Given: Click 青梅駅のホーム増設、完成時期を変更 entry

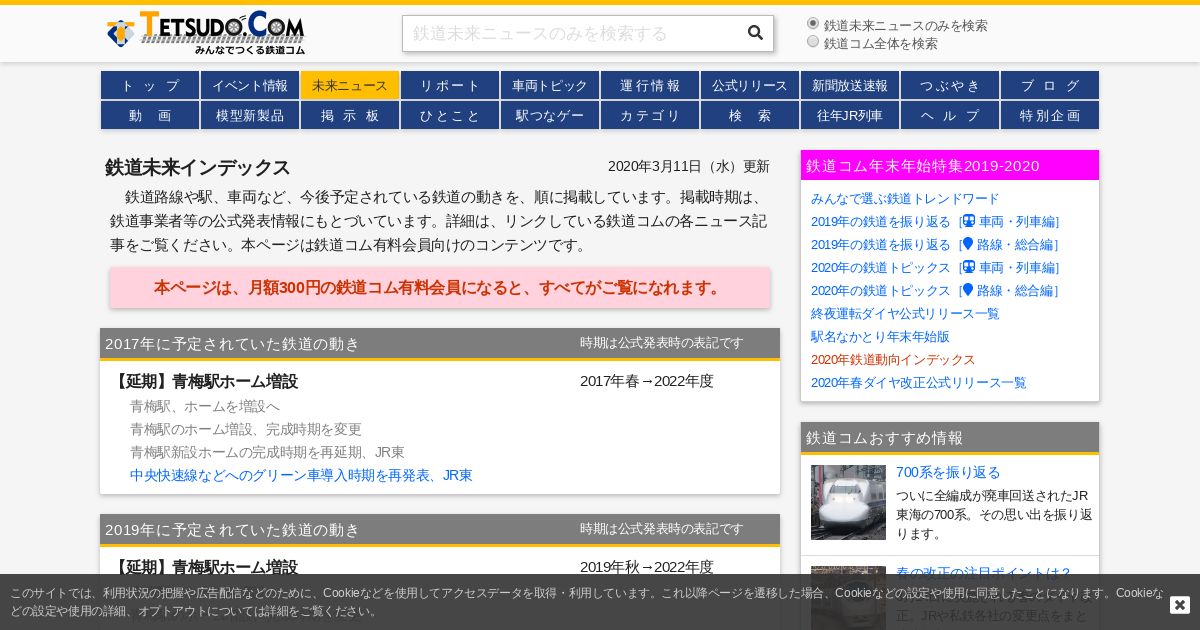Looking at the screenshot, I should coord(246,429).
